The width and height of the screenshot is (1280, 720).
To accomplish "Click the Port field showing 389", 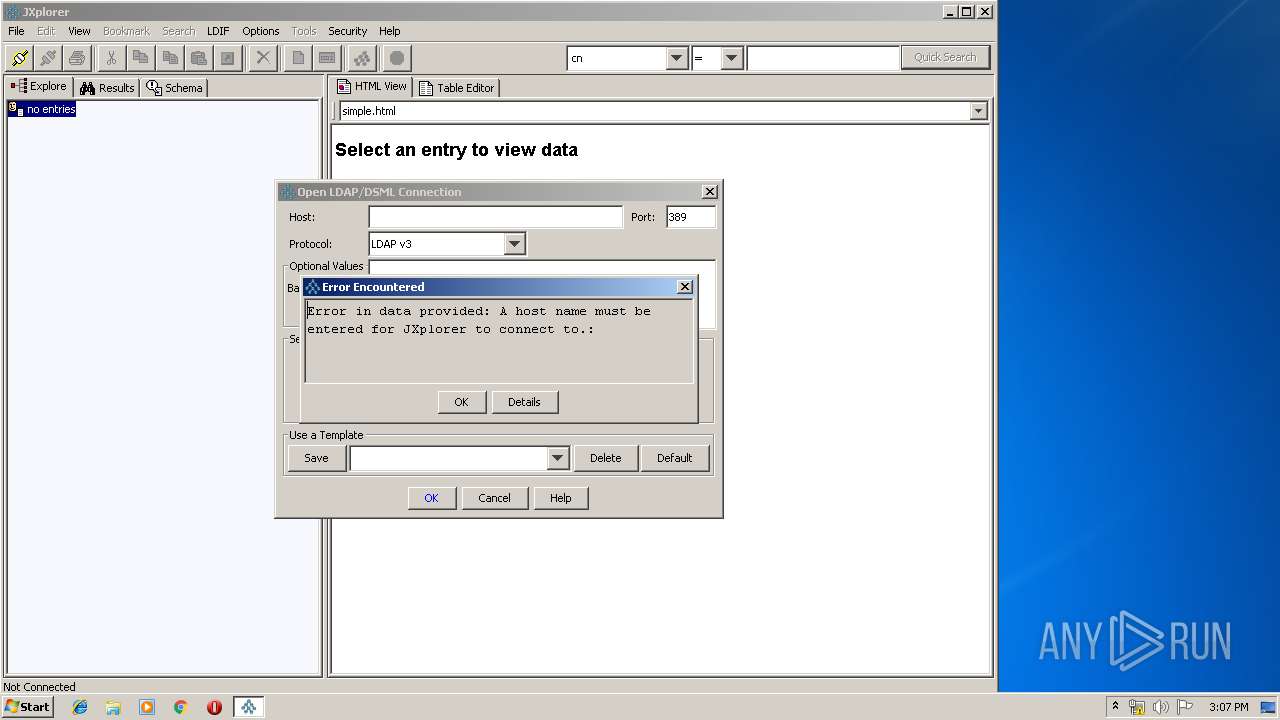I will pyautogui.click(x=691, y=217).
